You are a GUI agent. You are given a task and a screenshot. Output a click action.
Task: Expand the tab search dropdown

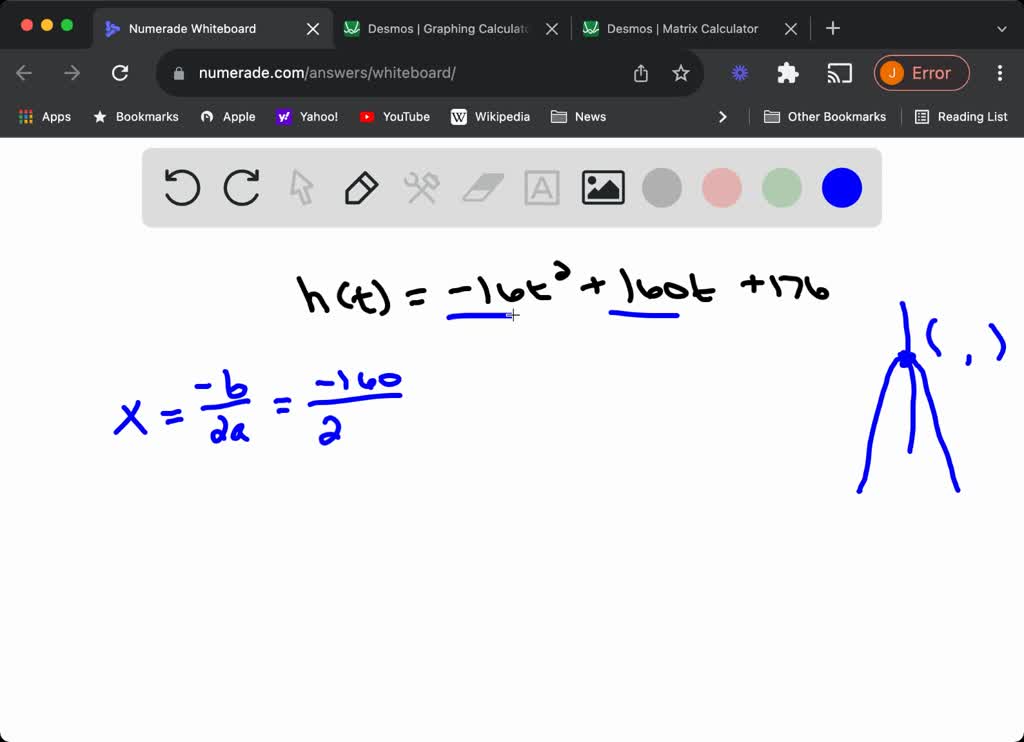click(x=1001, y=29)
